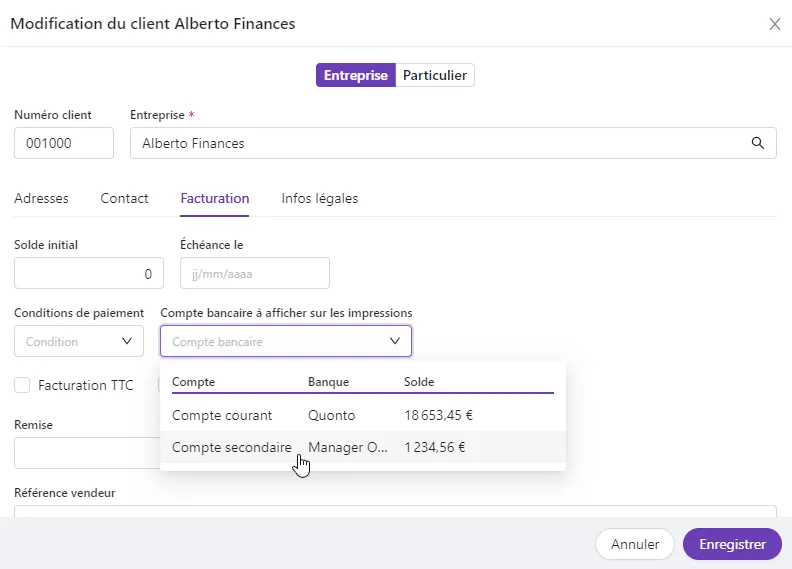Screen dimensions: 792x569
Task: Click Enregistrer to save client
Action: click(x=732, y=544)
